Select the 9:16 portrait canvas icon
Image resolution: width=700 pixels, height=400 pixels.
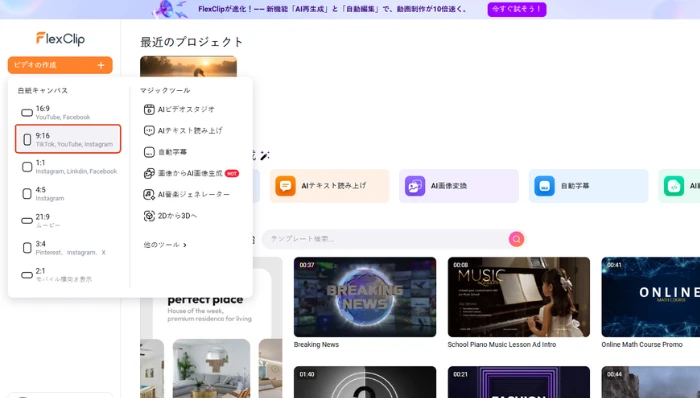(x=27, y=140)
